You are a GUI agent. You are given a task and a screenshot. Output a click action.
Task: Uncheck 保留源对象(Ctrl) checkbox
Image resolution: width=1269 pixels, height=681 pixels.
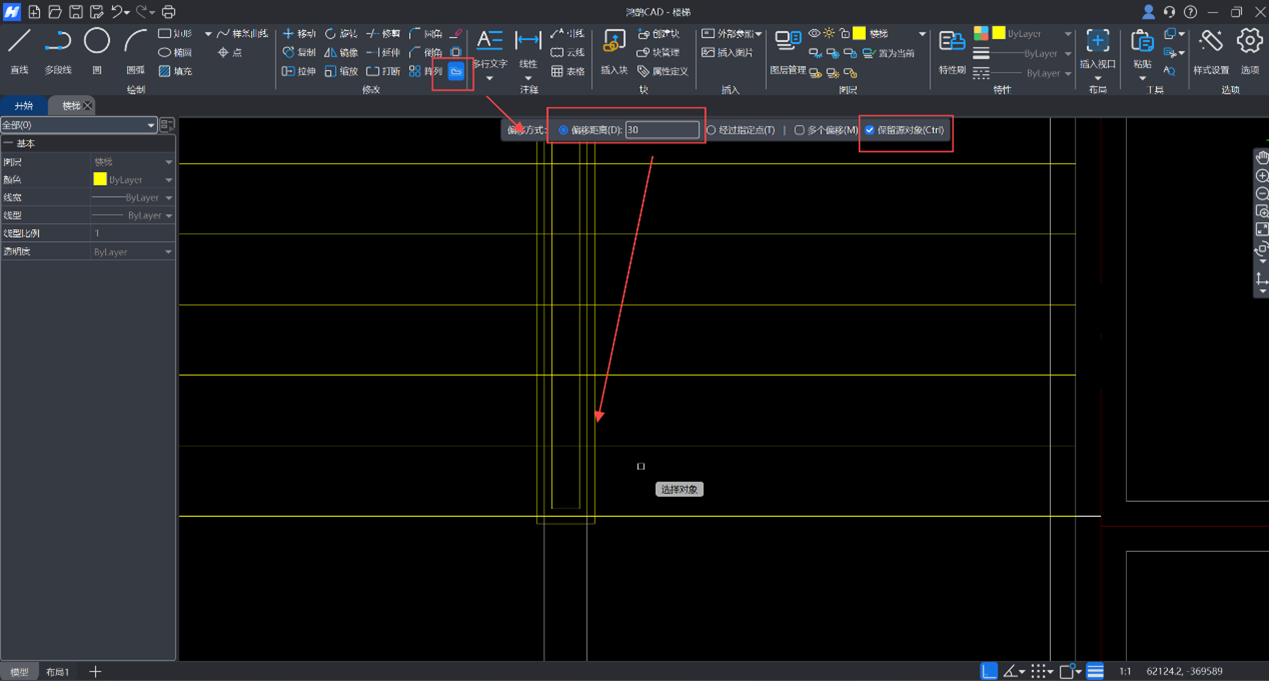870,130
